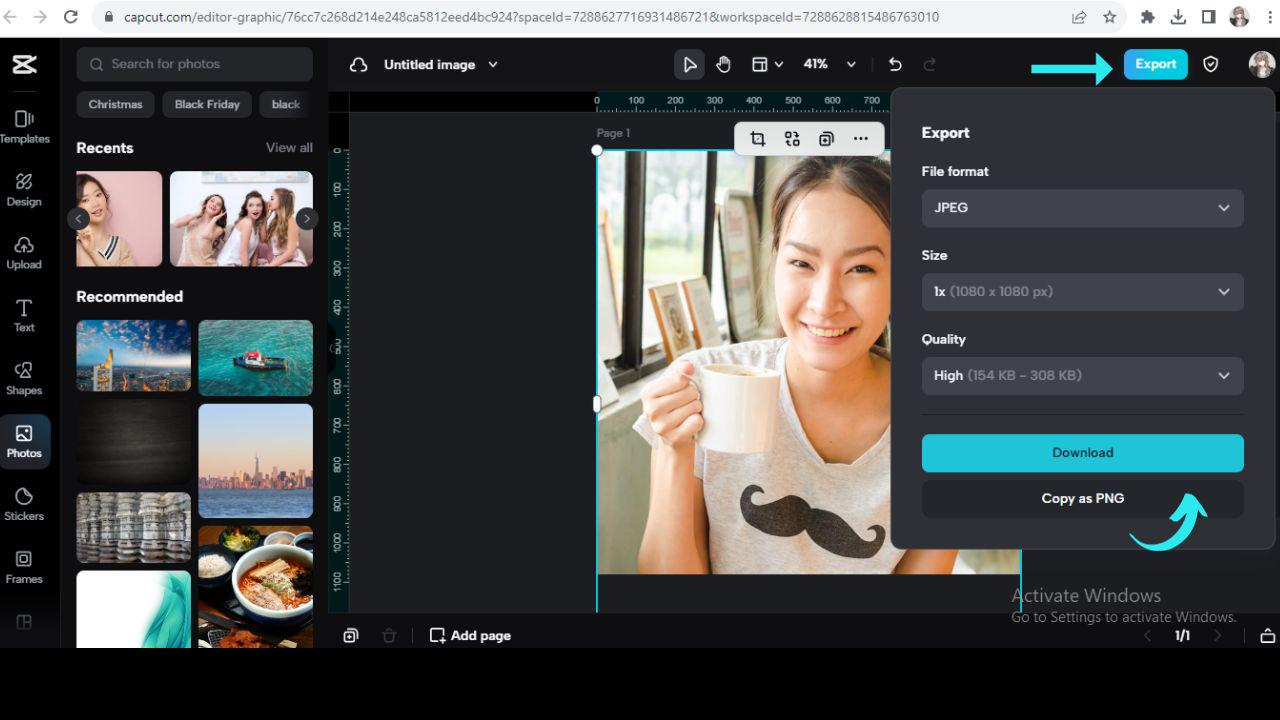Open more options with the ellipsis icon

pos(861,139)
